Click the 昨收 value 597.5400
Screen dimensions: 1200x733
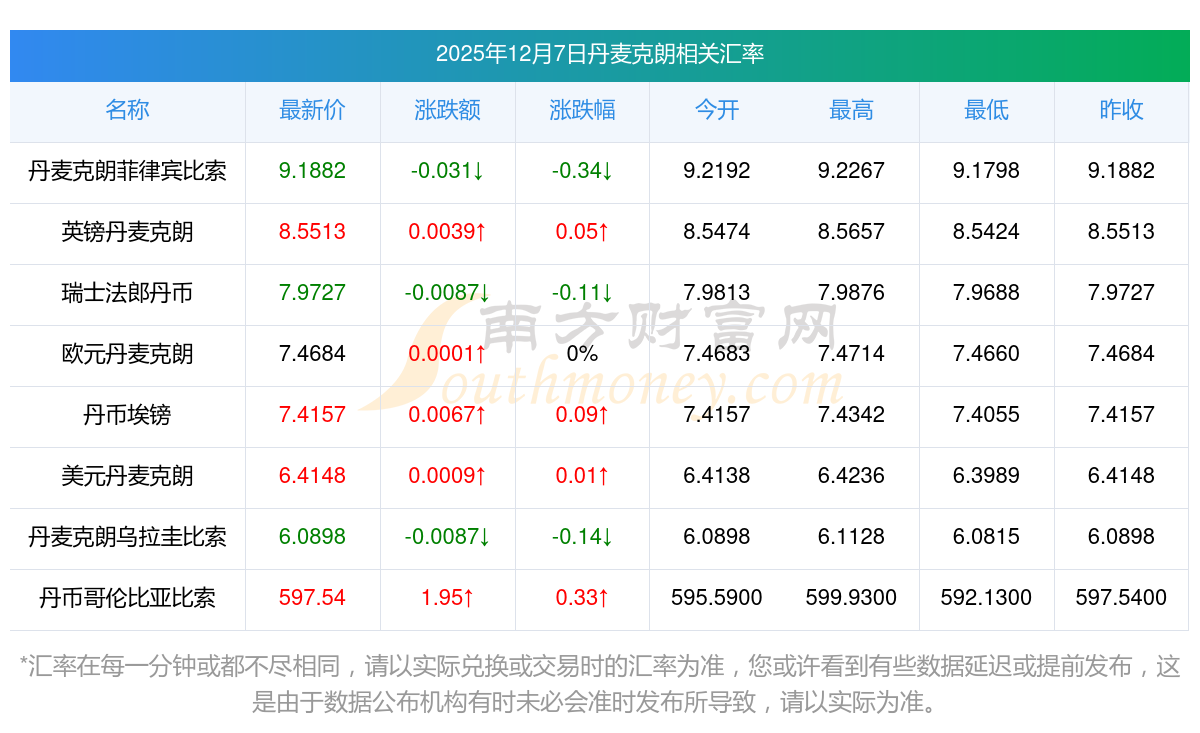point(1121,598)
